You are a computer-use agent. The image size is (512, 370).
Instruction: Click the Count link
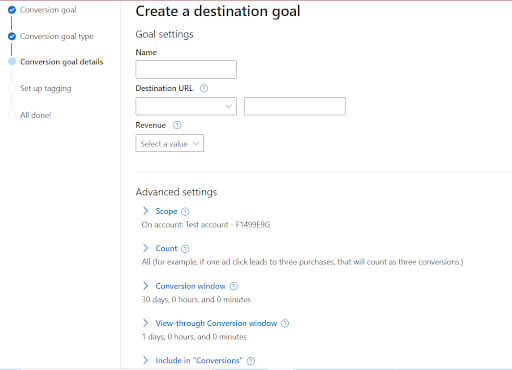(166, 248)
